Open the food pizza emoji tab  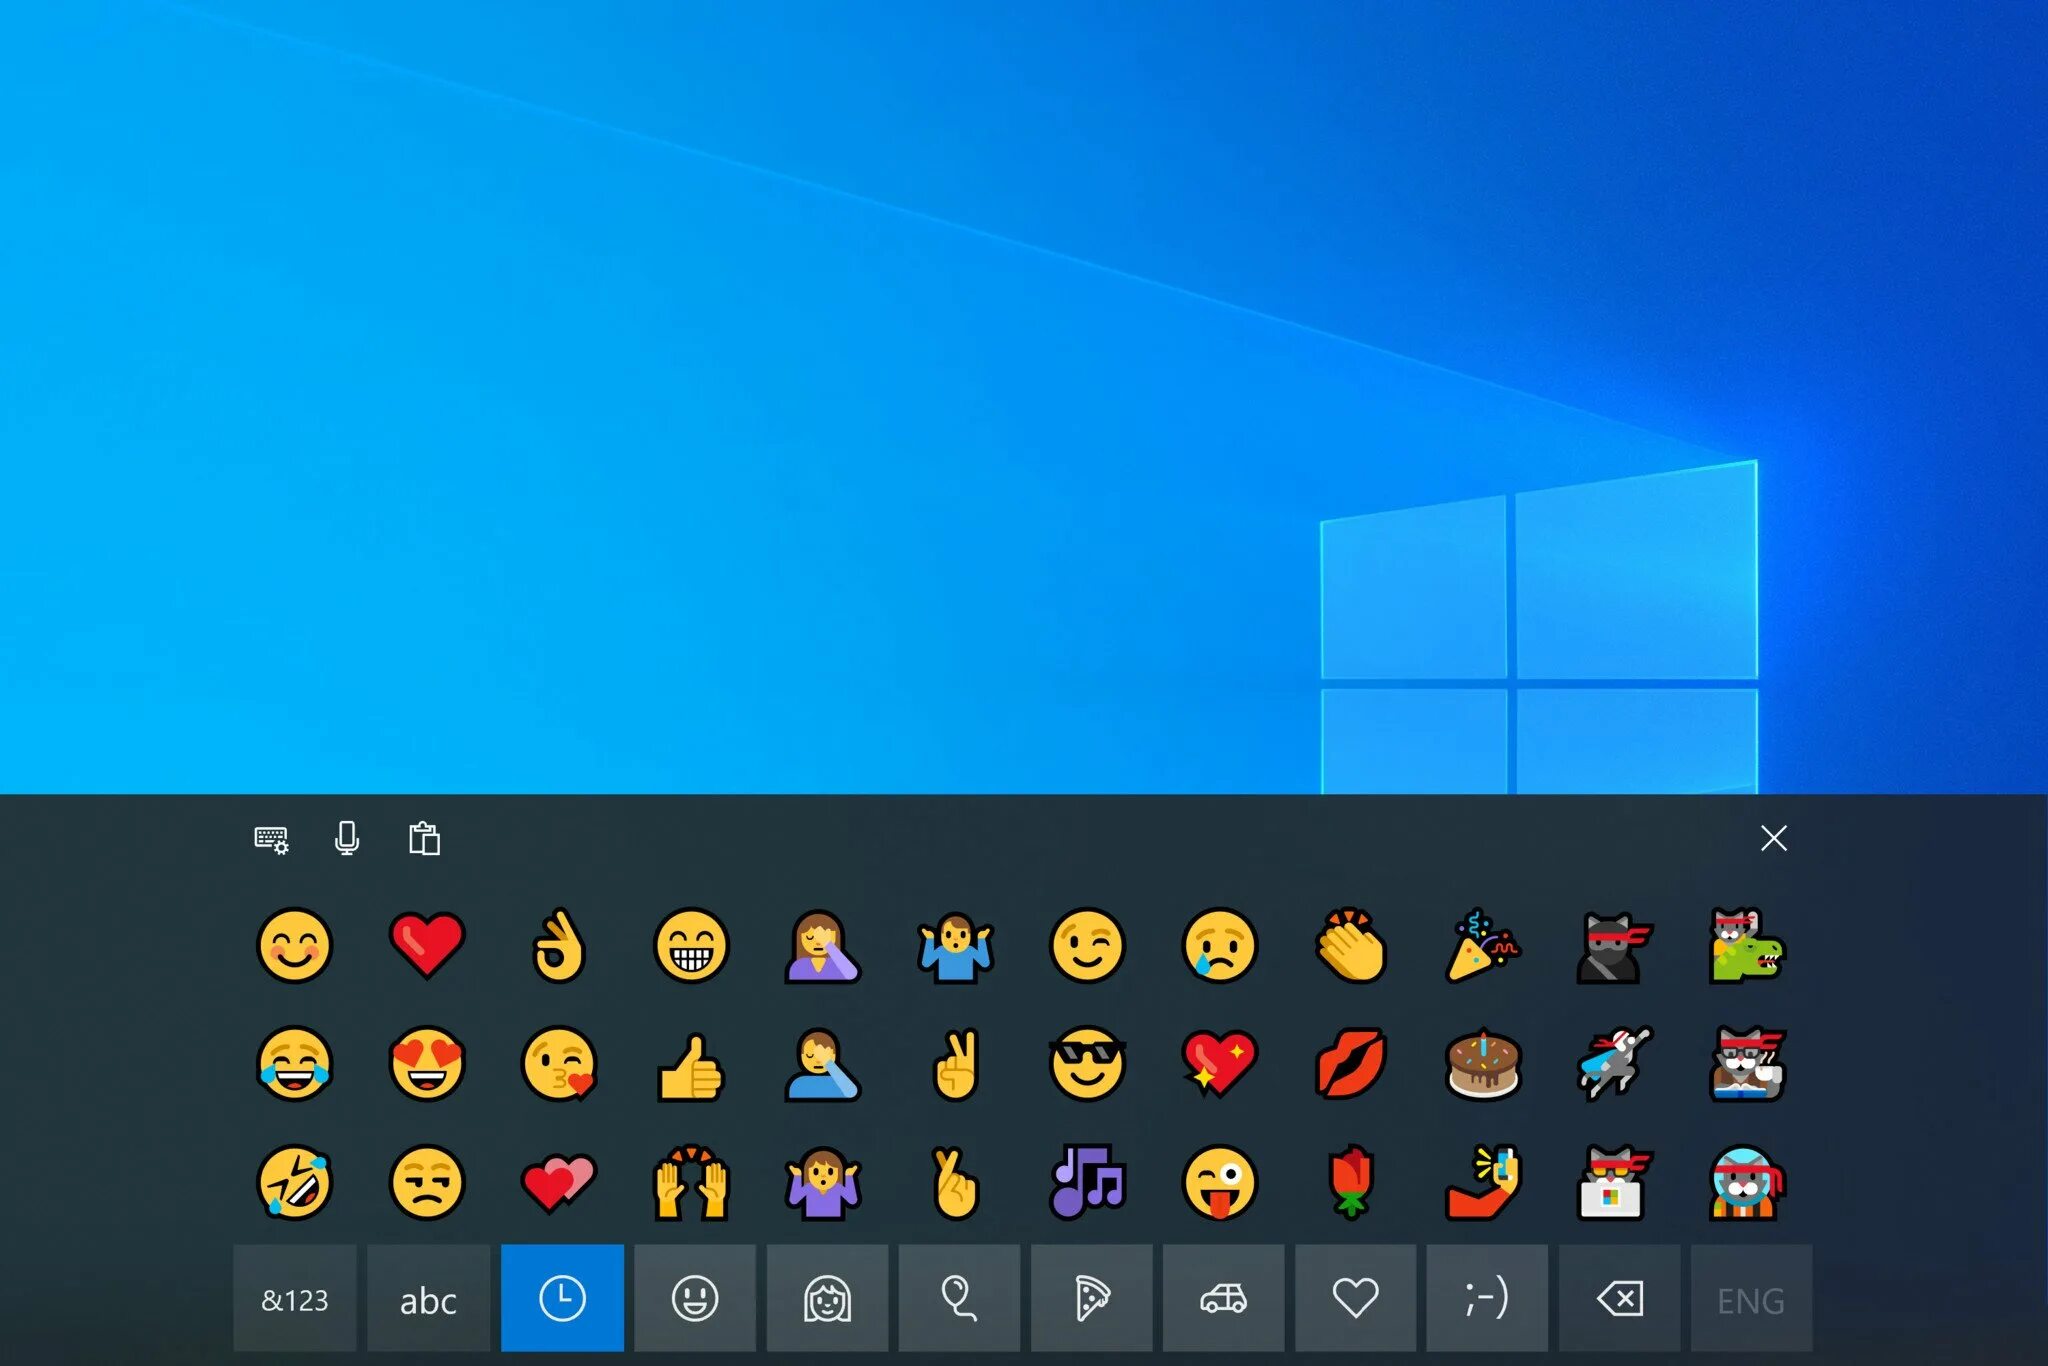click(1091, 1299)
